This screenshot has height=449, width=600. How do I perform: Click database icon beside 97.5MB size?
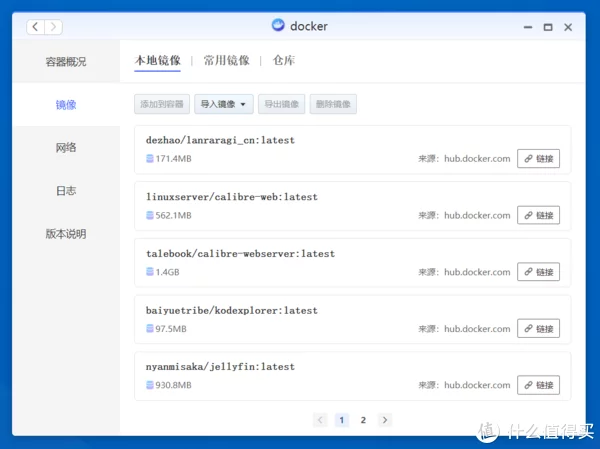150,328
